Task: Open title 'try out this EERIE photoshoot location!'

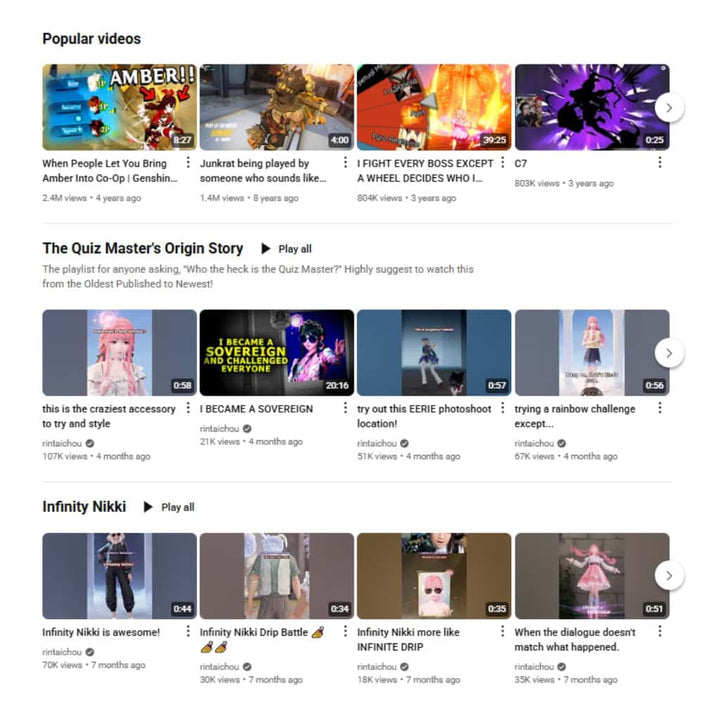Action: click(x=424, y=416)
